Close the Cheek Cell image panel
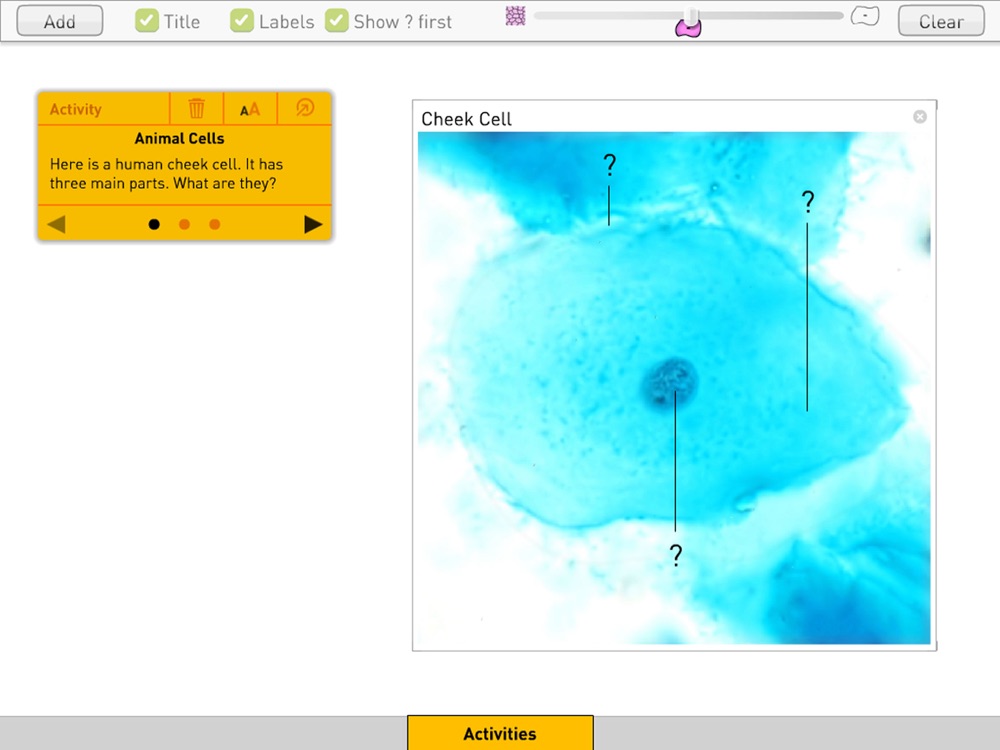The image size is (1000, 750). 920,117
